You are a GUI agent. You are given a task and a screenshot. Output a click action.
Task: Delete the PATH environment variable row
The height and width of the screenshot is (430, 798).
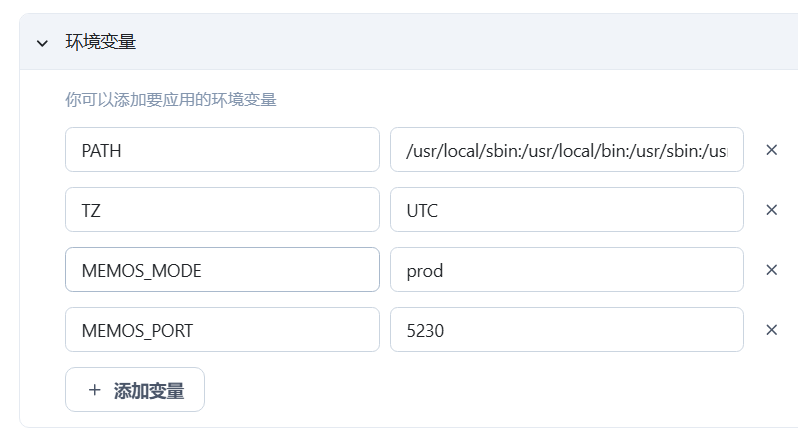click(771, 150)
